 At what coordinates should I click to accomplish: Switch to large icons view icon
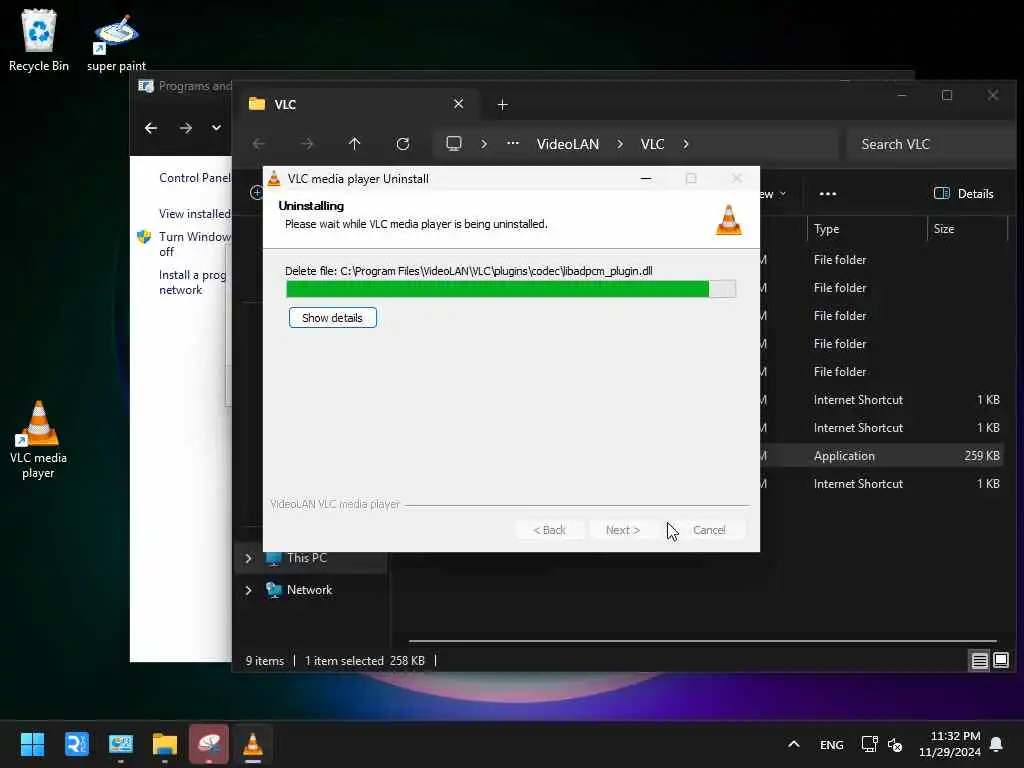pyautogui.click(x=1001, y=661)
